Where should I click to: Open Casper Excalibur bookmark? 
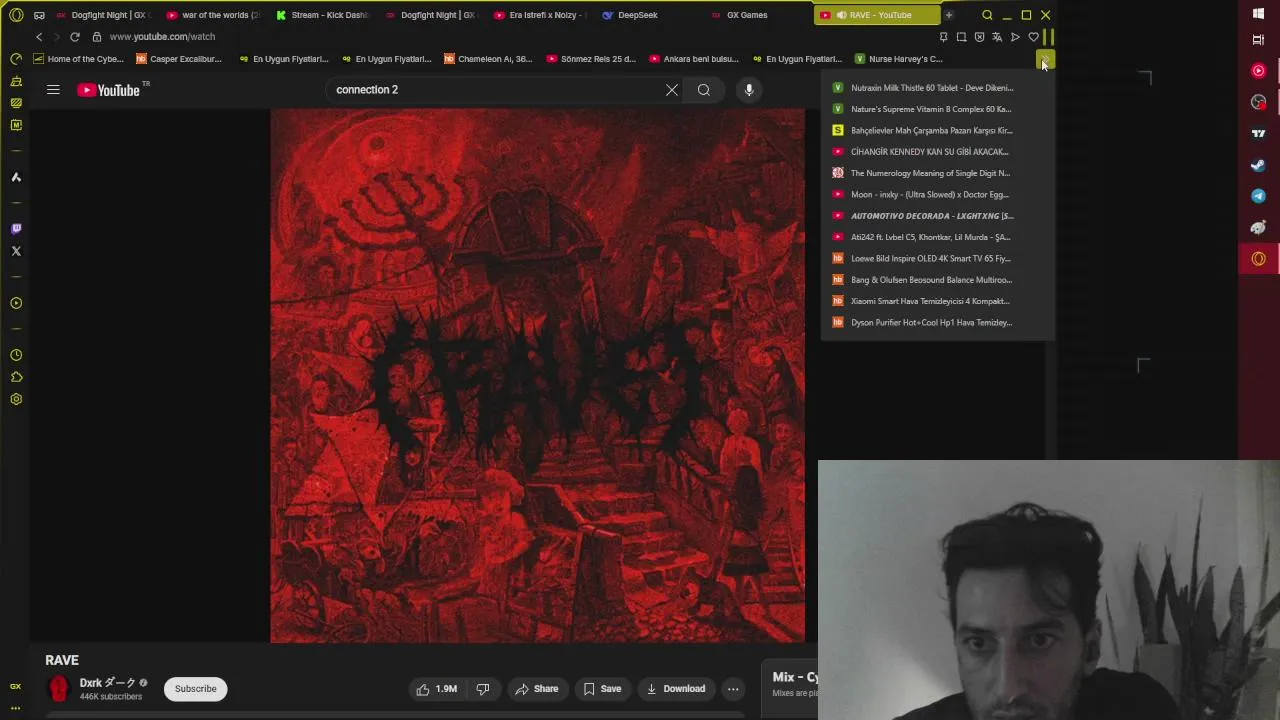(178, 59)
